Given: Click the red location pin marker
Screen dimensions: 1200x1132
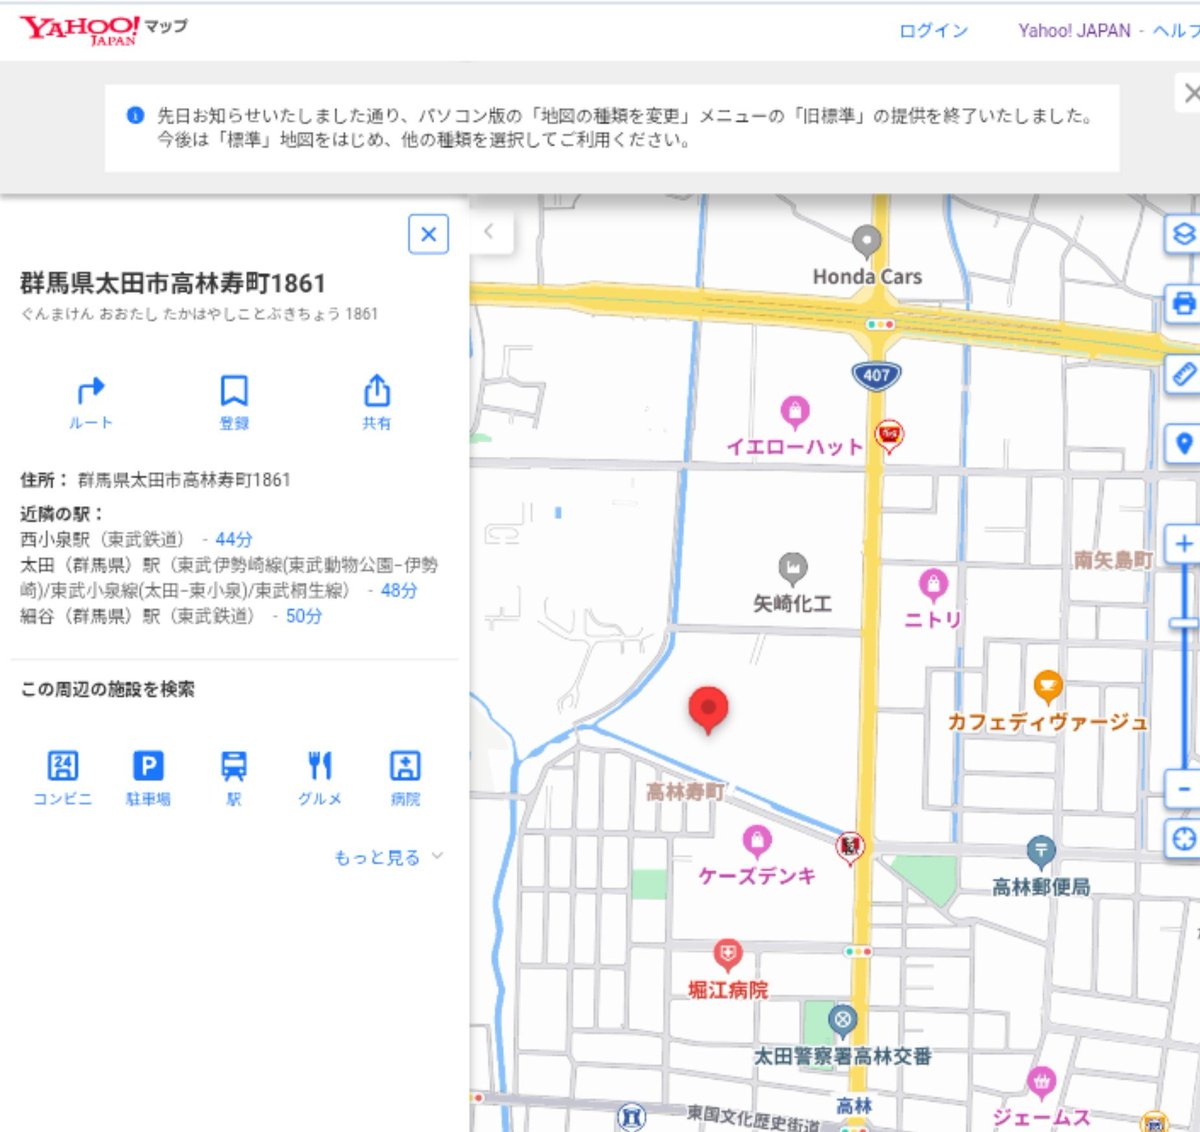Looking at the screenshot, I should point(708,710).
